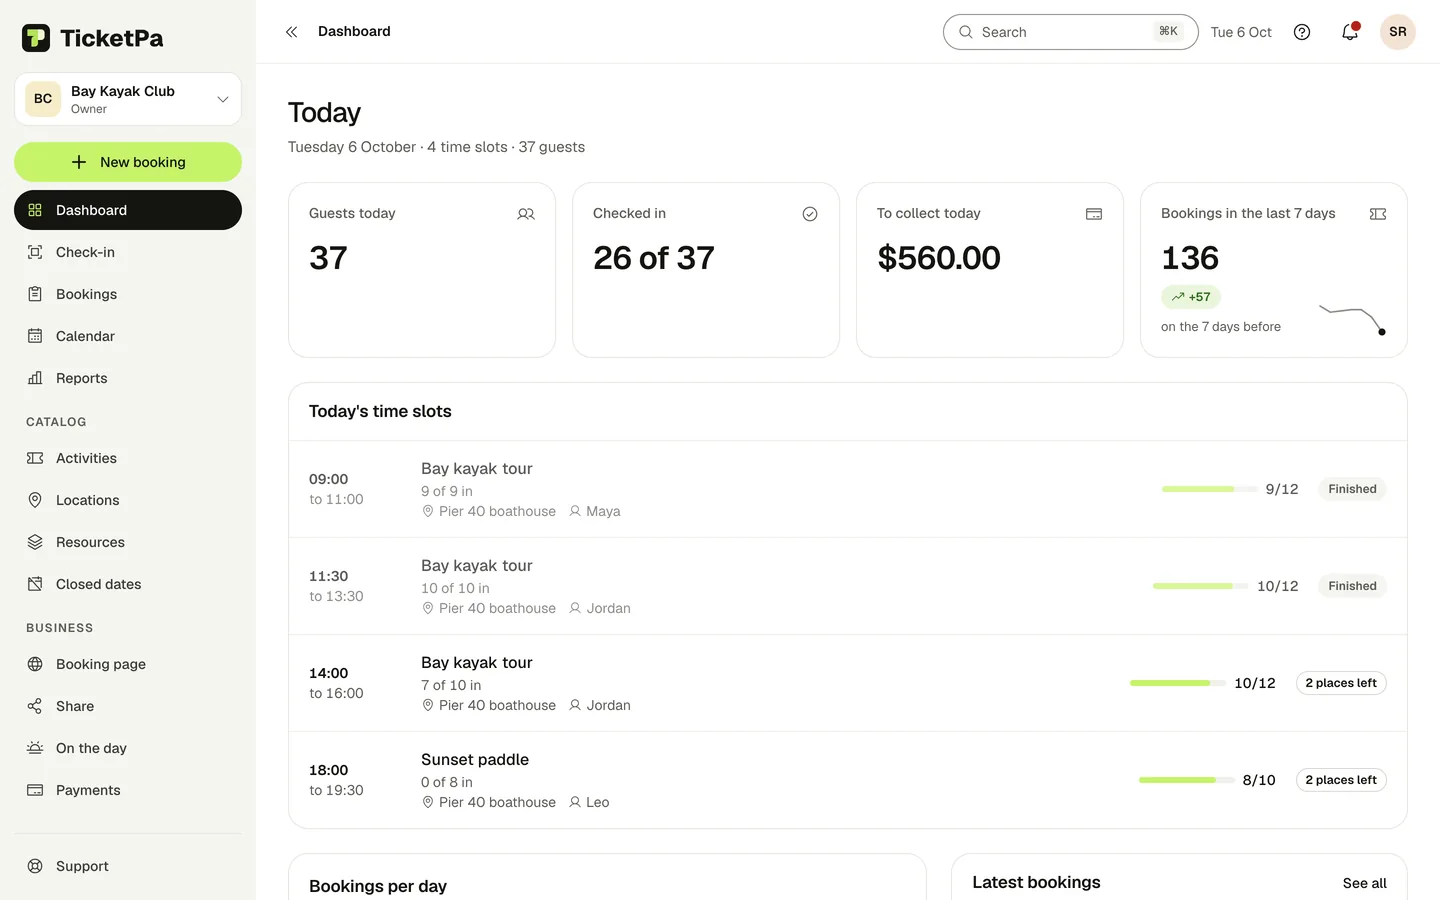Open Activities in the catalog section
This screenshot has height=900, width=1440.
click(128, 458)
